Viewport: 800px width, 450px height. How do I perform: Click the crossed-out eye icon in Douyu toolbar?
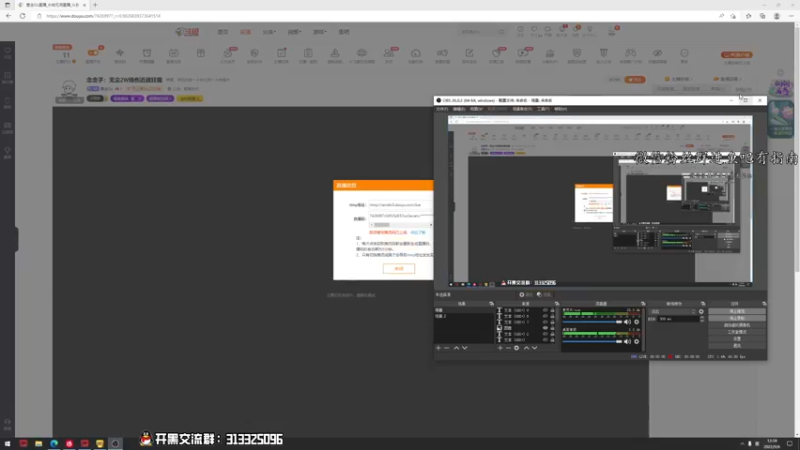point(657,53)
